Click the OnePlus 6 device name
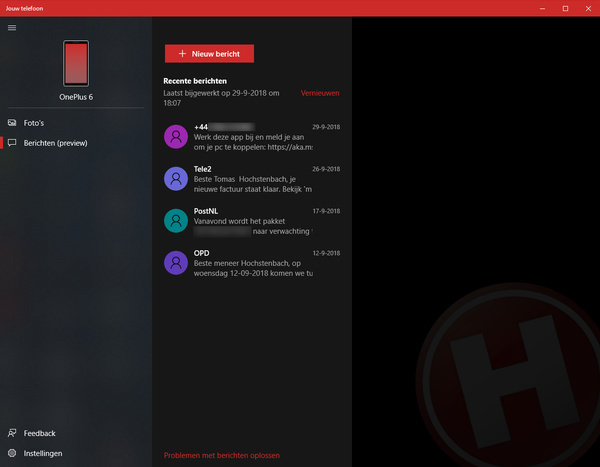The height and width of the screenshot is (467, 600). 76,97
